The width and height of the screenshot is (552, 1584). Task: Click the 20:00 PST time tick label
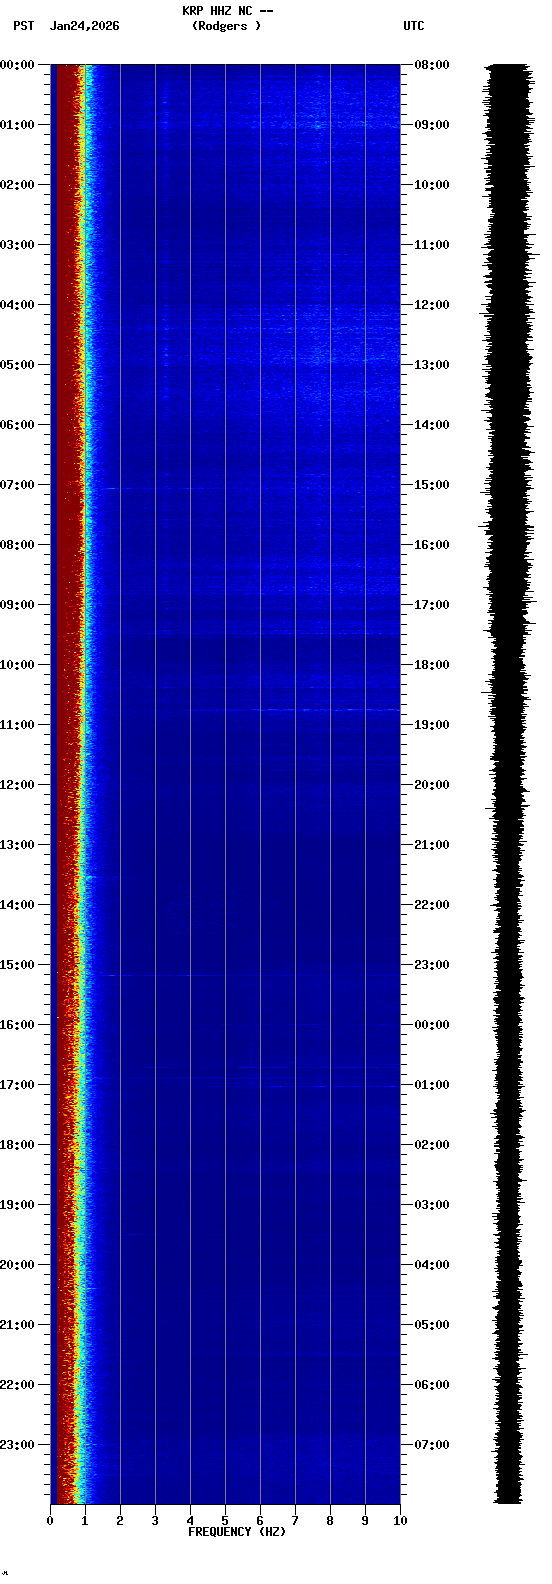click(x=17, y=1265)
